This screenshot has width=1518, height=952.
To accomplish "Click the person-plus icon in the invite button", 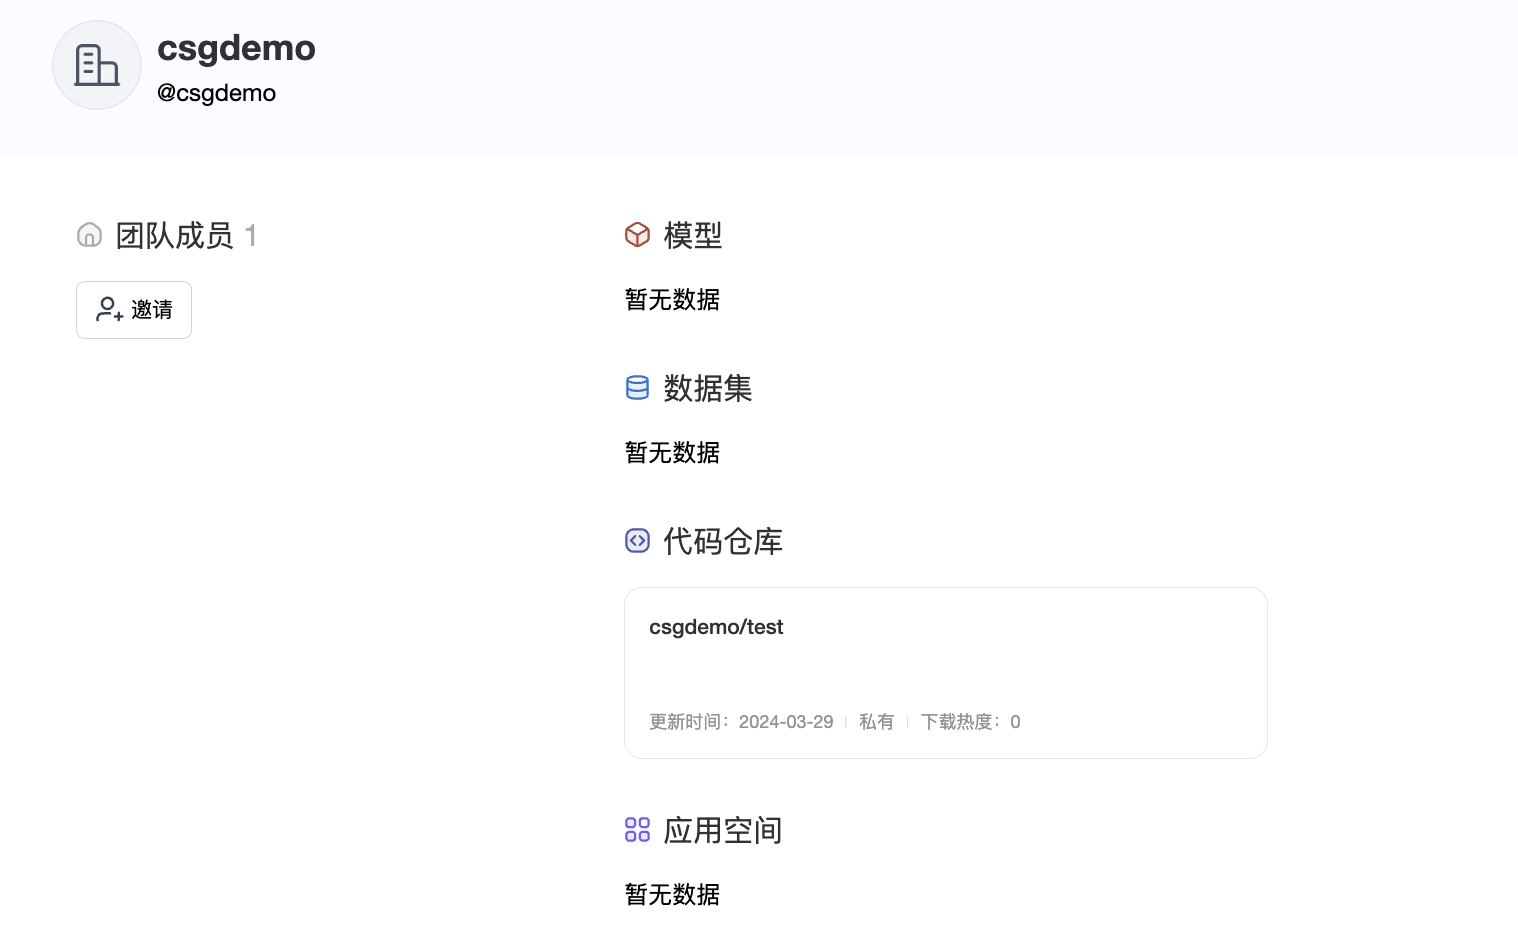I will (x=109, y=310).
